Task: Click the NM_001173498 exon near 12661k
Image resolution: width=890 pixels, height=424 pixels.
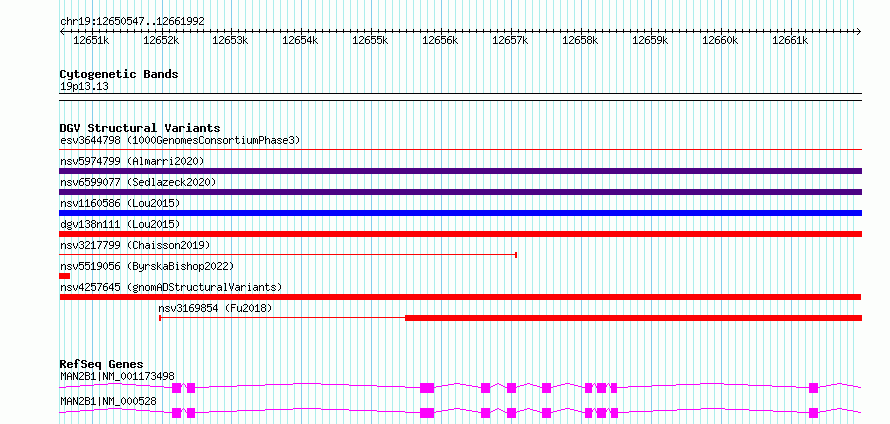Action: click(x=813, y=388)
